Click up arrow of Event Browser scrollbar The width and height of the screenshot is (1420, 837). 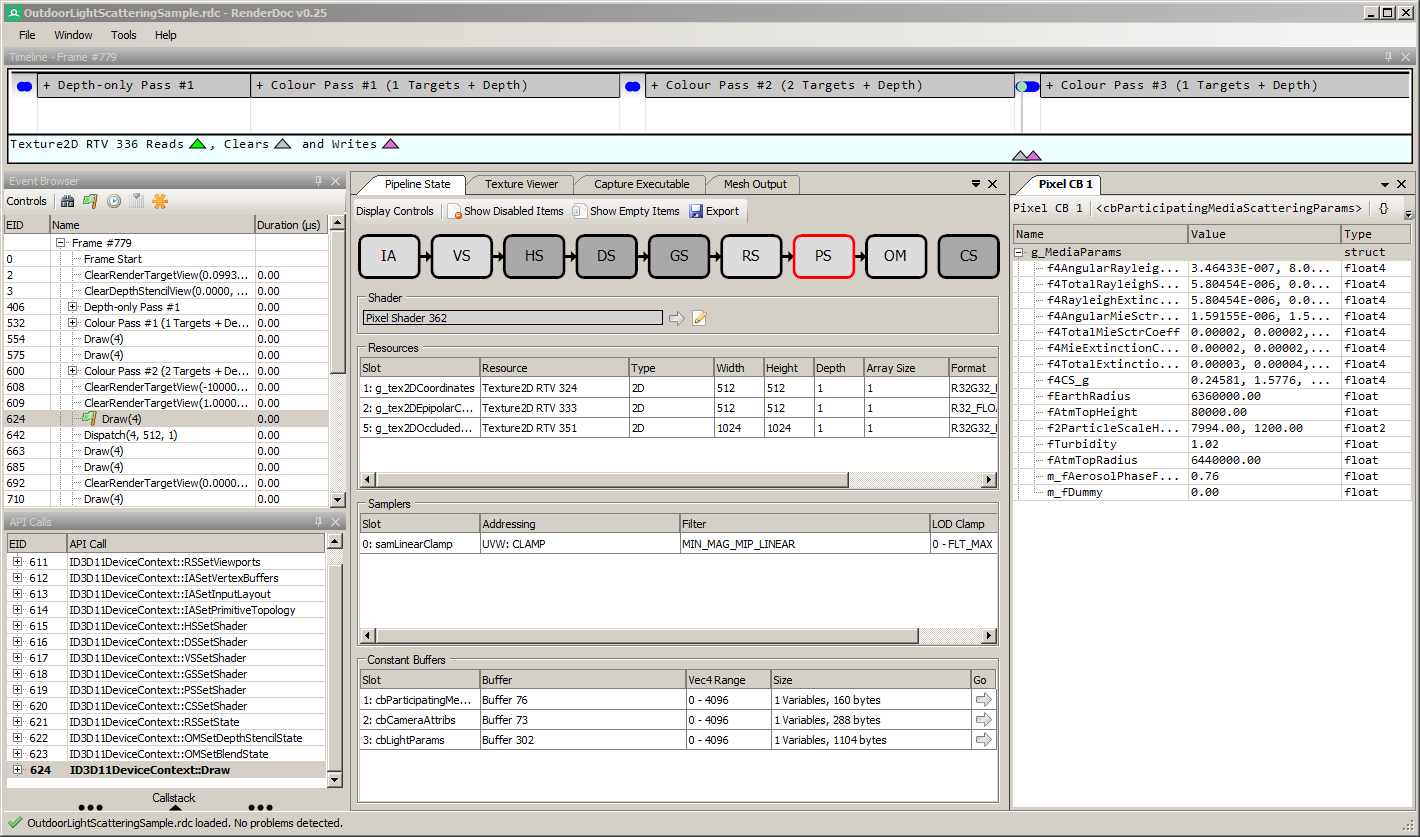338,224
